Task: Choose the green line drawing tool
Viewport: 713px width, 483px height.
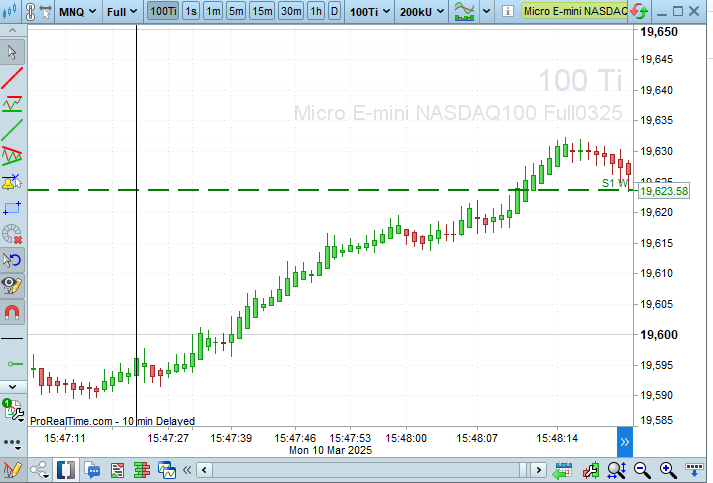Action: tap(12, 130)
